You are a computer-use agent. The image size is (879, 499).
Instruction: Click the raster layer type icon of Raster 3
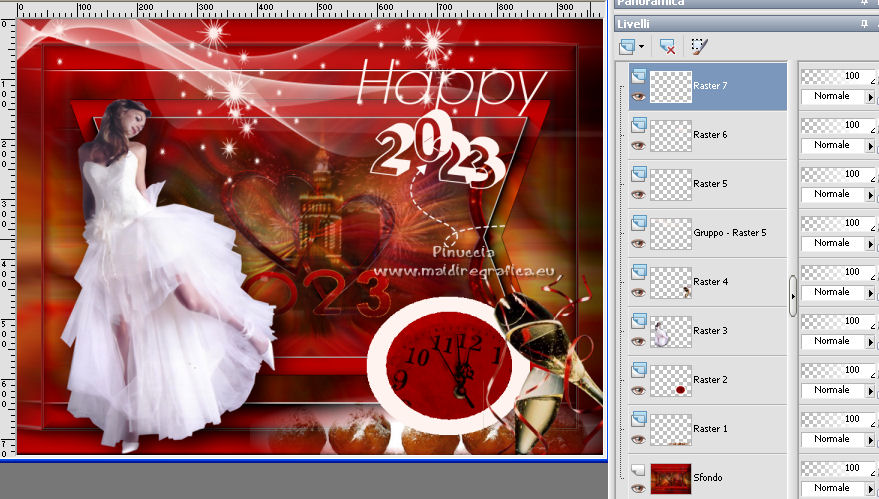[639, 321]
